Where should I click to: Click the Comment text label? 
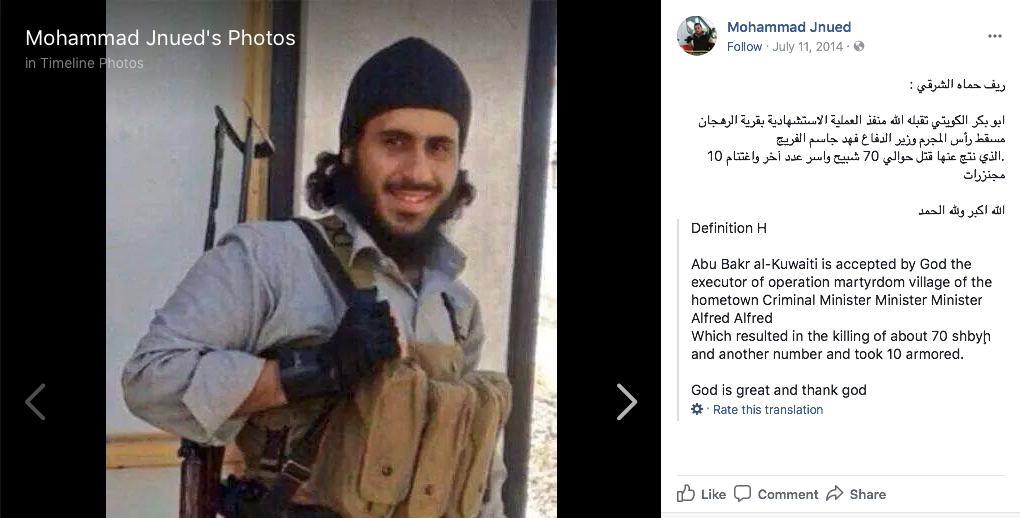(x=788, y=495)
